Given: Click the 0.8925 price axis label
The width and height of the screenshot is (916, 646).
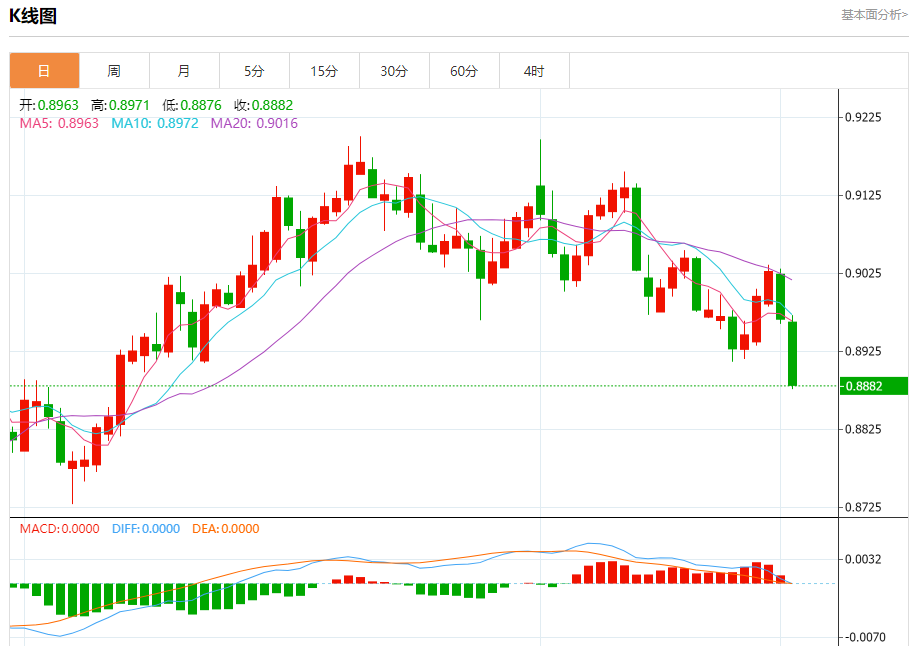Looking at the screenshot, I should (x=863, y=351).
